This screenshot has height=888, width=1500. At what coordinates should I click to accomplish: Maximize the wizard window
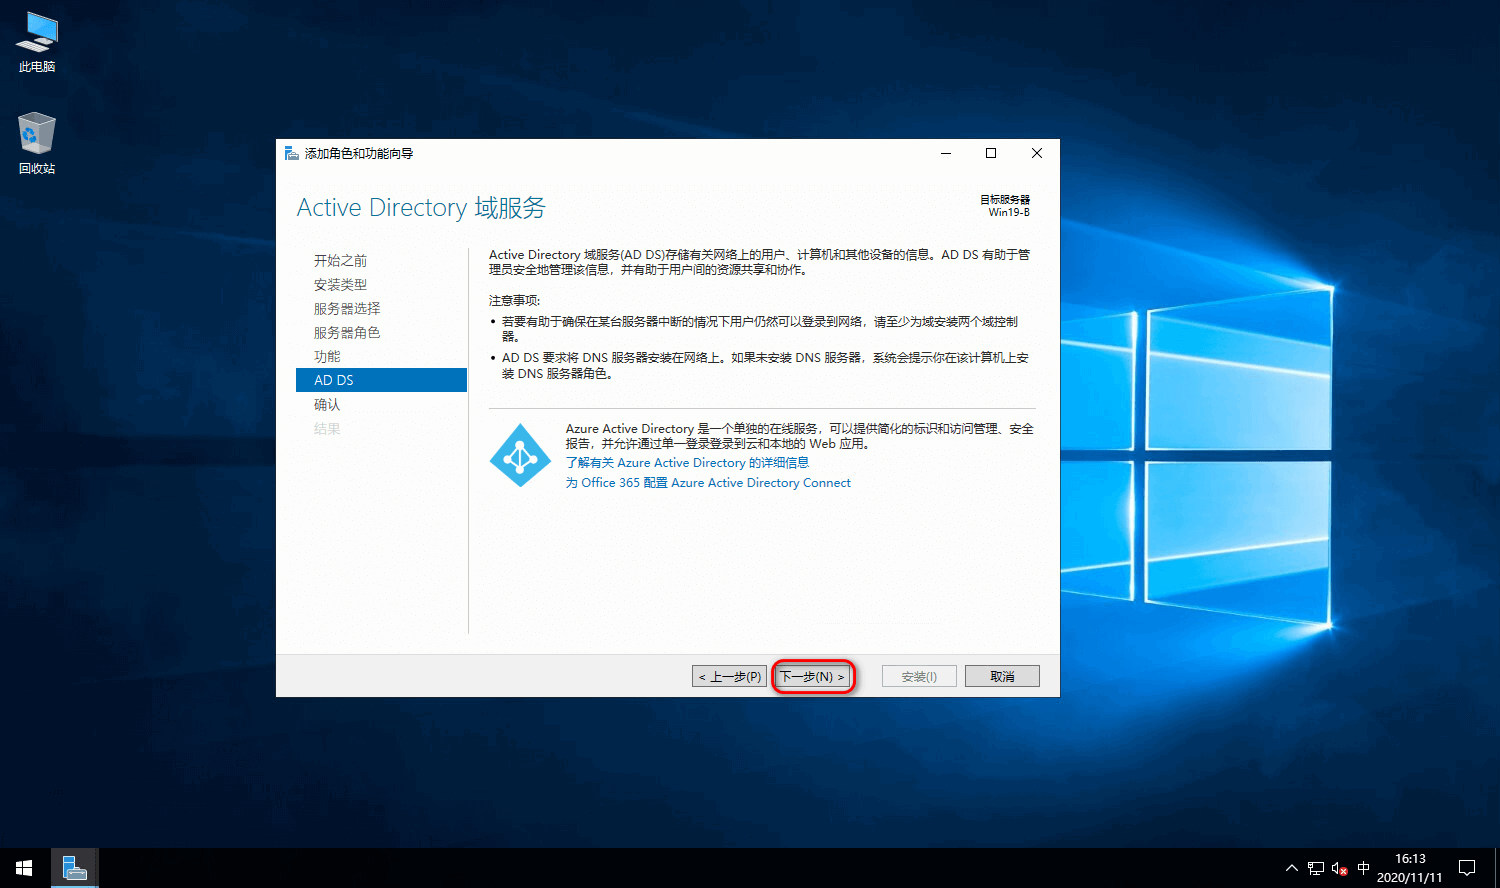tap(991, 153)
